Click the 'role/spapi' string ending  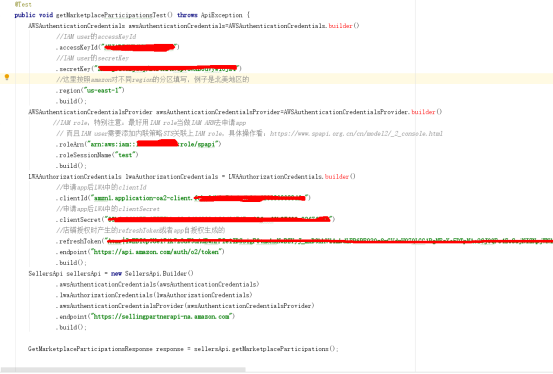pyautogui.click(x=199, y=144)
